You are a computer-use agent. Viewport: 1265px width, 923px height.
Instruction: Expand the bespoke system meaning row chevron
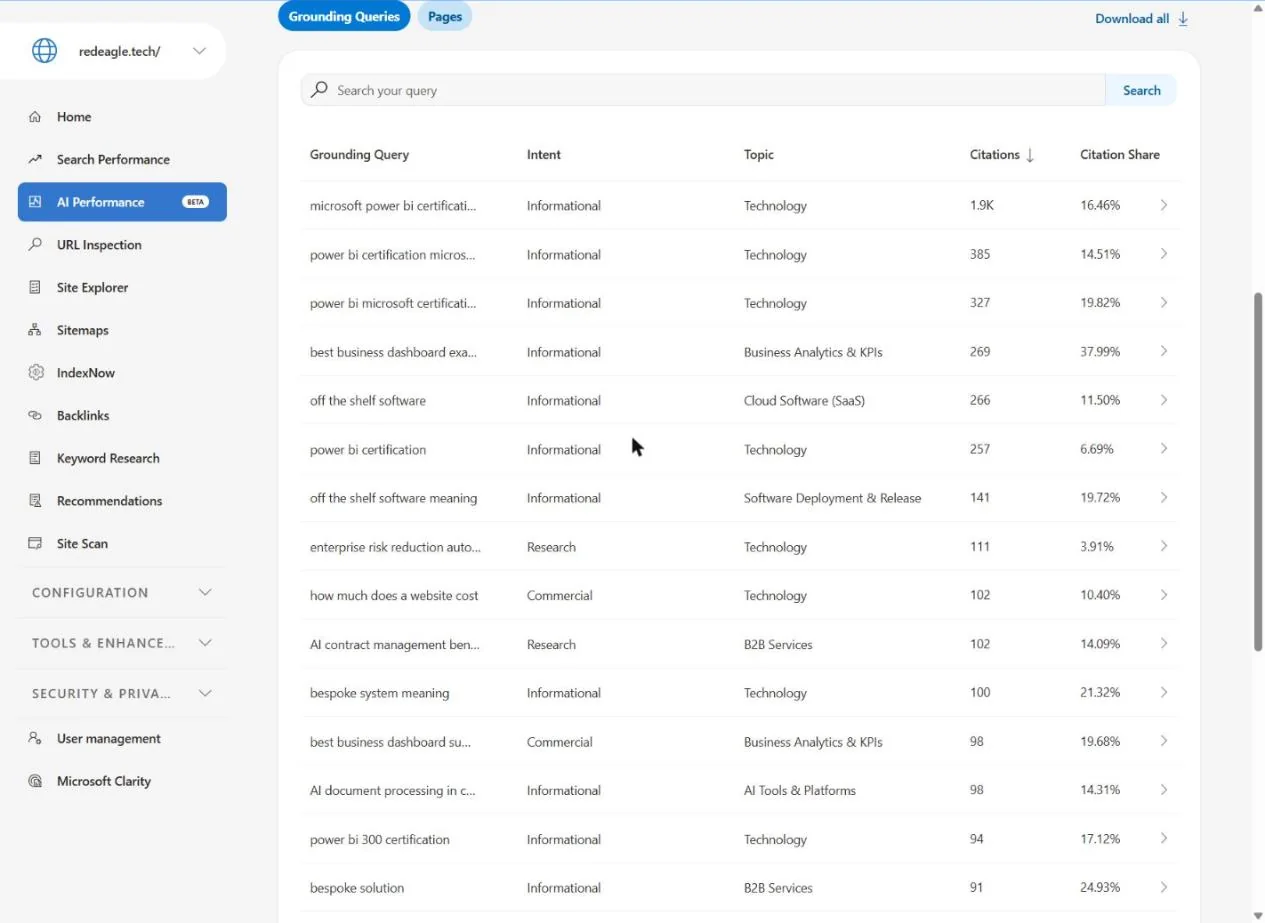pyautogui.click(x=1164, y=692)
